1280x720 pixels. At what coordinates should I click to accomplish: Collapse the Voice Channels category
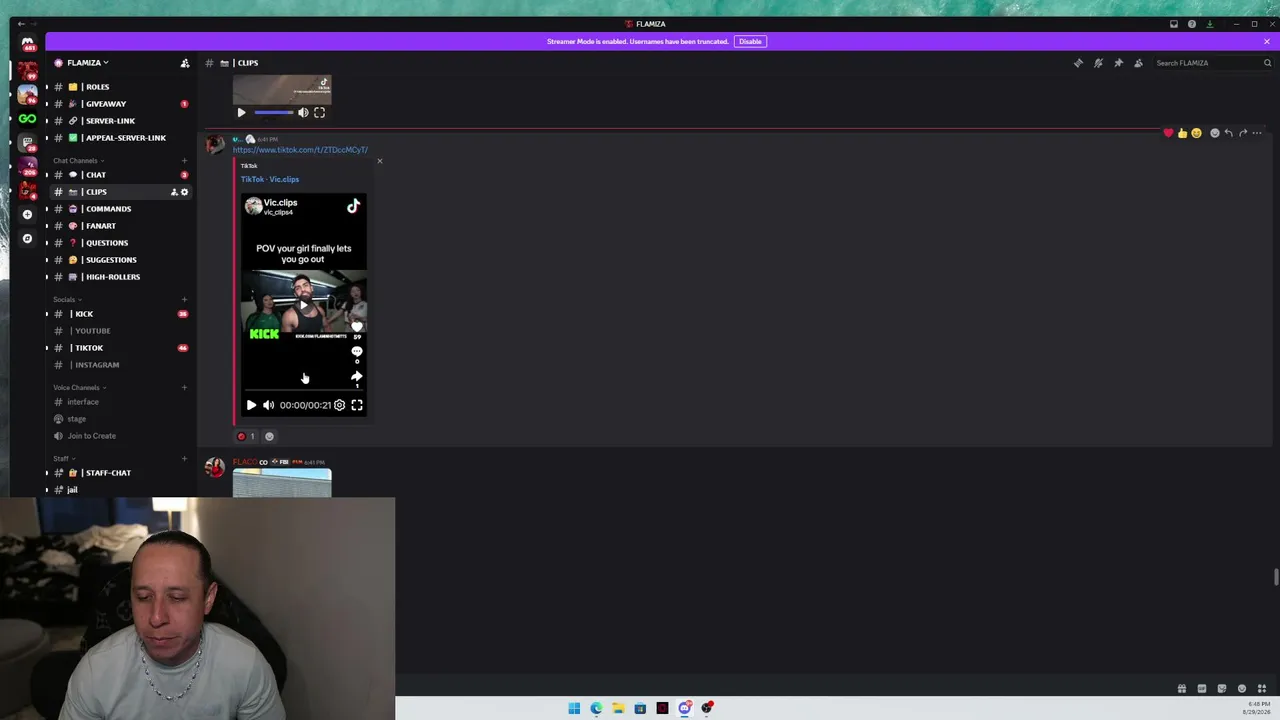[x=80, y=388]
